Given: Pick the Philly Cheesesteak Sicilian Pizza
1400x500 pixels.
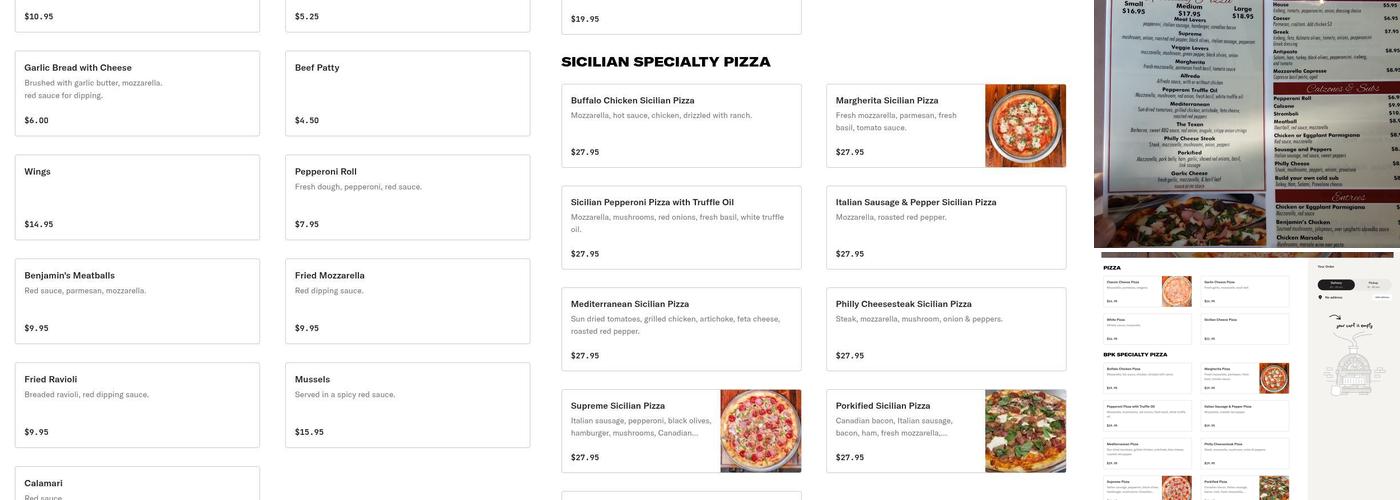Looking at the screenshot, I should tap(945, 329).
